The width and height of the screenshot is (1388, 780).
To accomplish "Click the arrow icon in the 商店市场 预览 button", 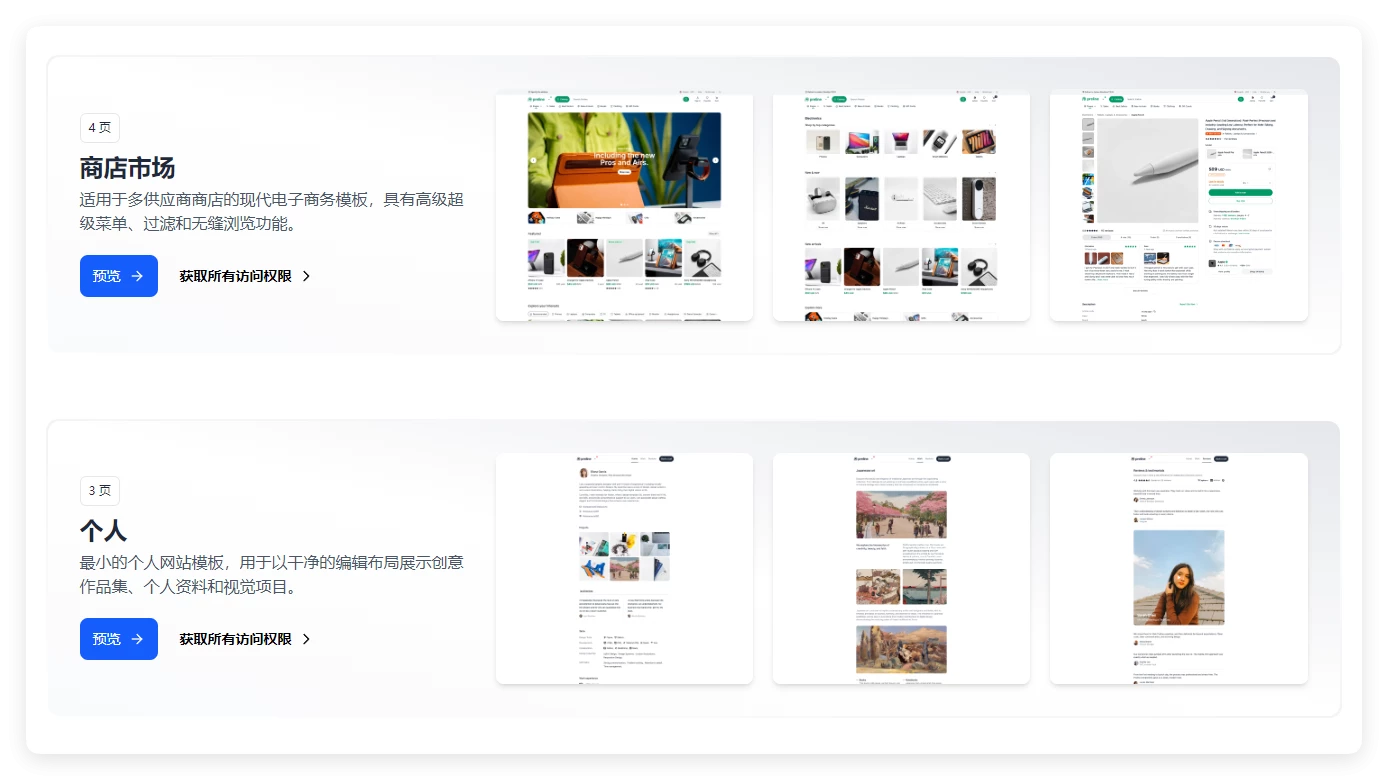I will [x=137, y=276].
